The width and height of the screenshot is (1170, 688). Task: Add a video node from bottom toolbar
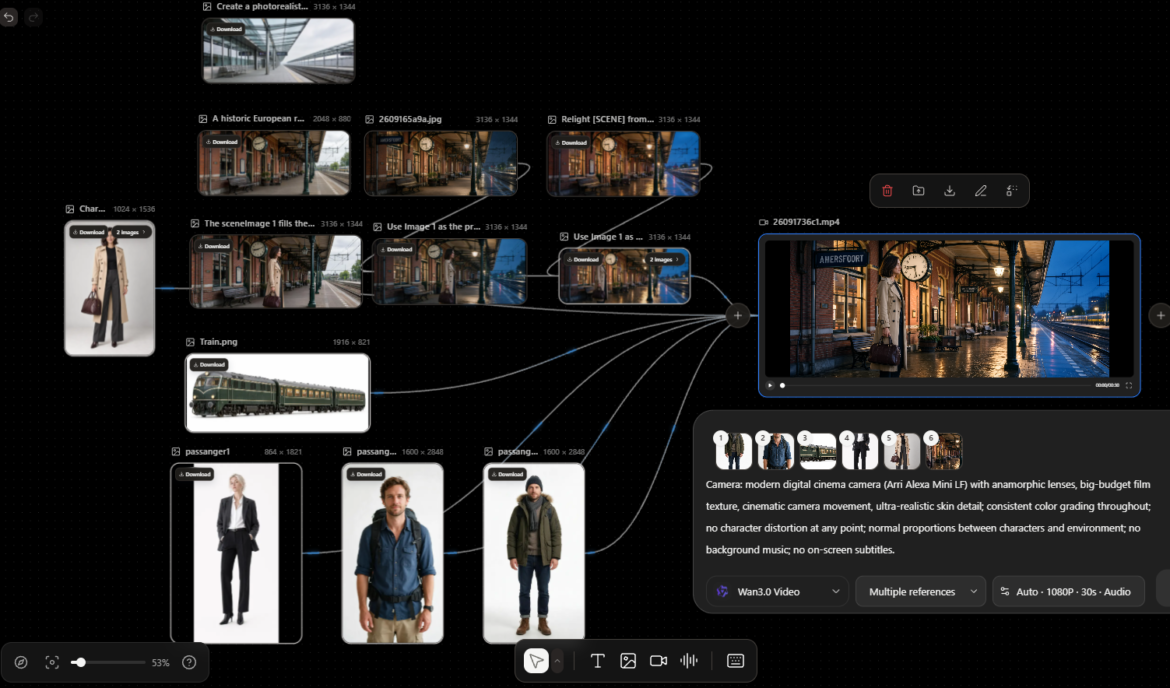pos(658,660)
